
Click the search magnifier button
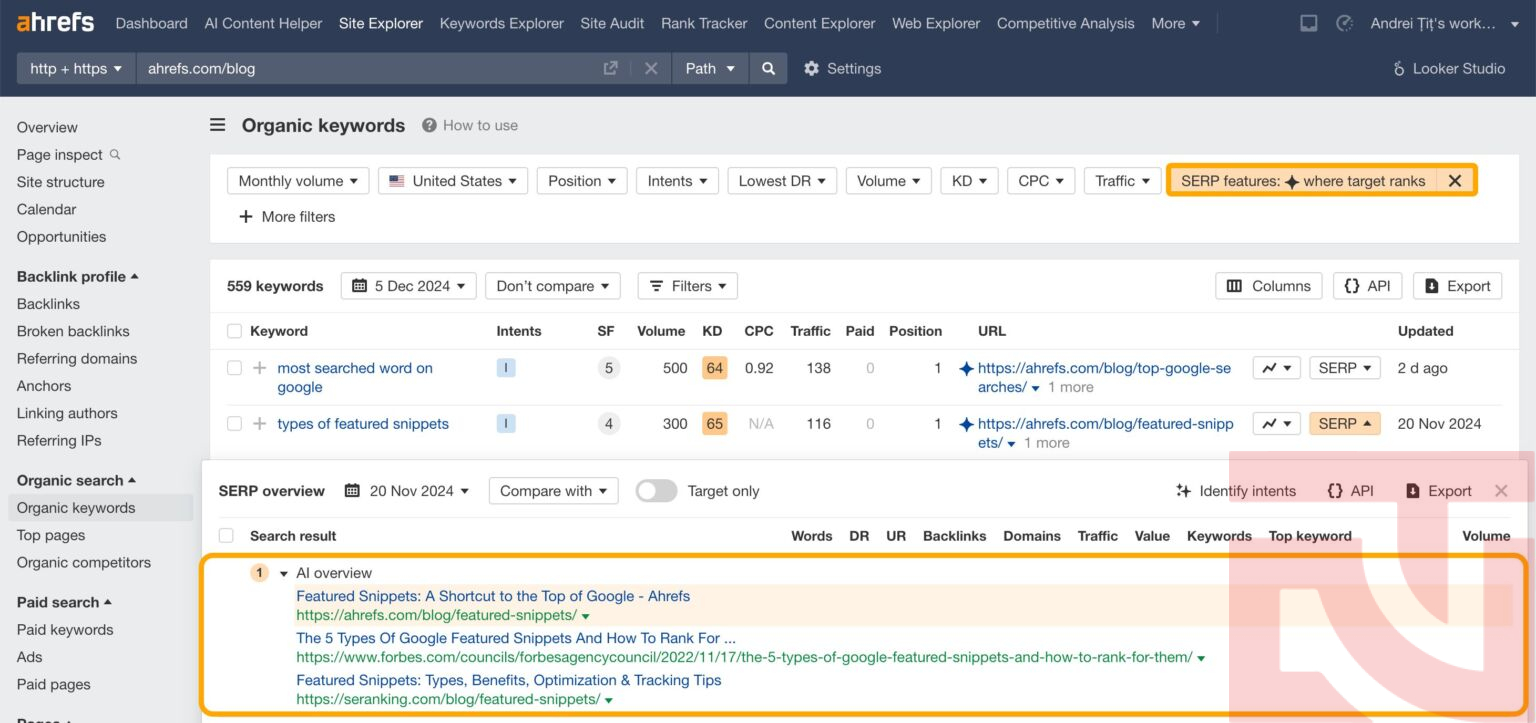click(768, 68)
